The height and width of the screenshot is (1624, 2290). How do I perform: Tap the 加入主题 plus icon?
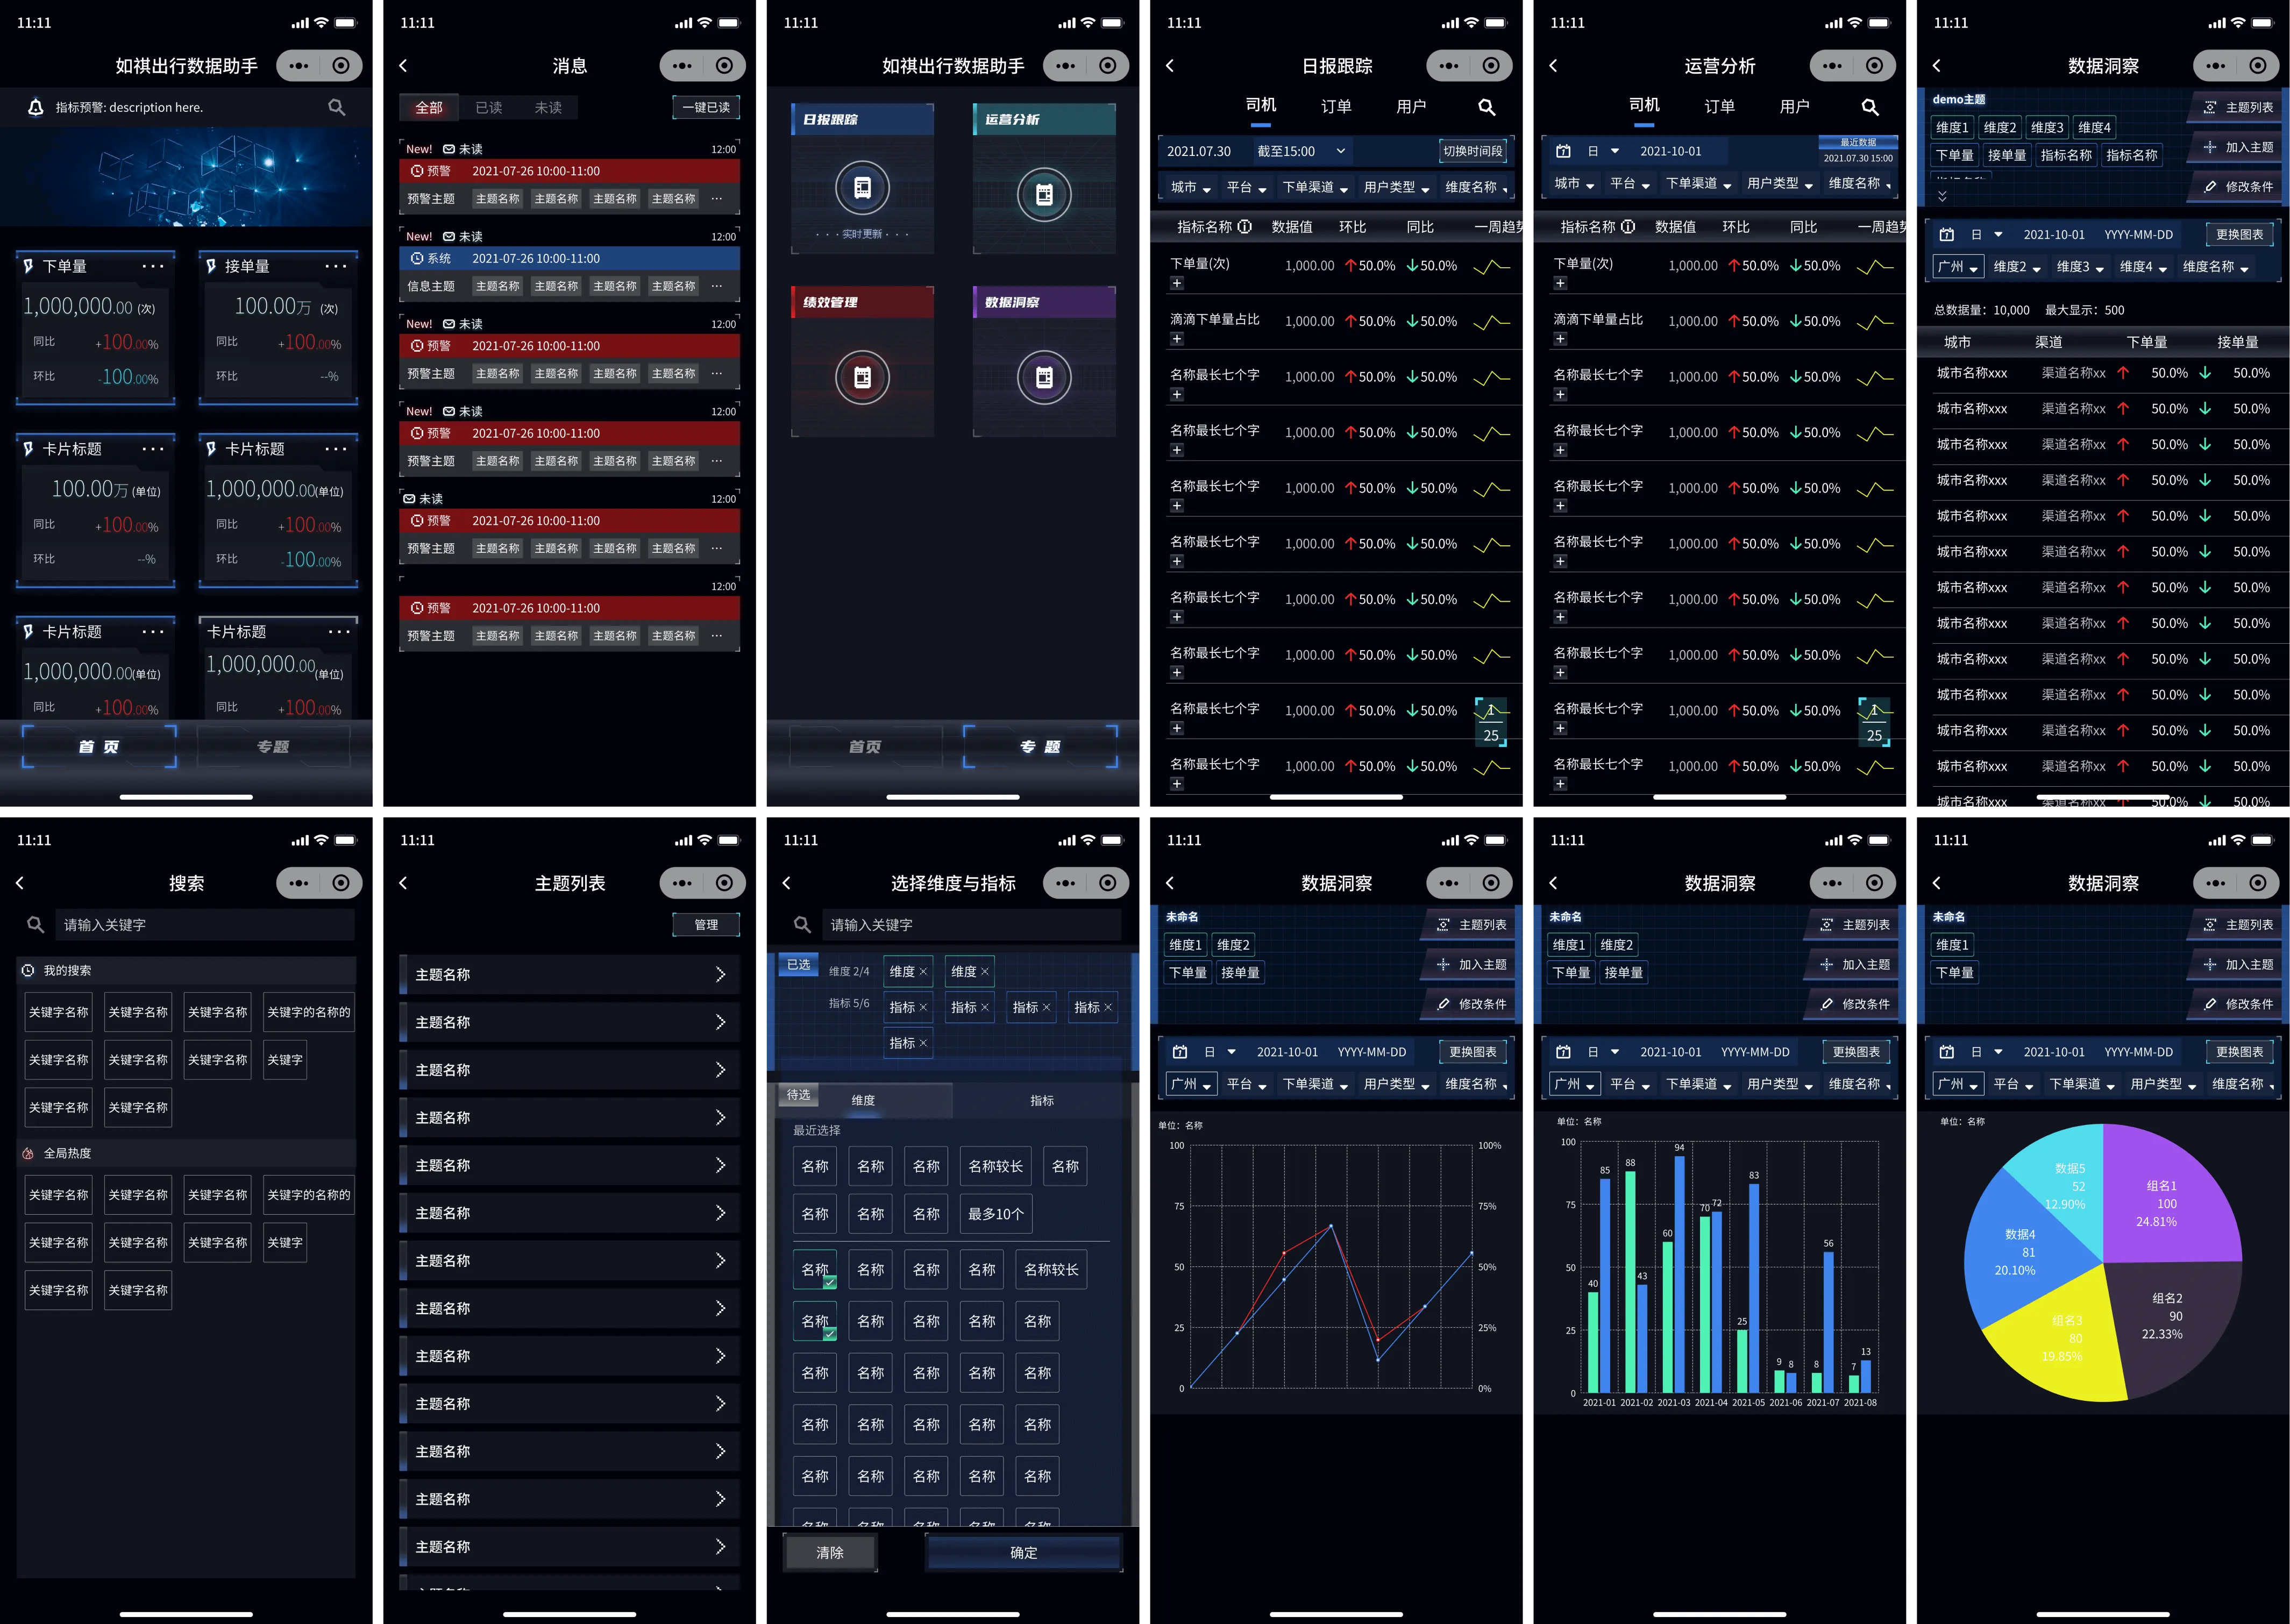point(2211,148)
